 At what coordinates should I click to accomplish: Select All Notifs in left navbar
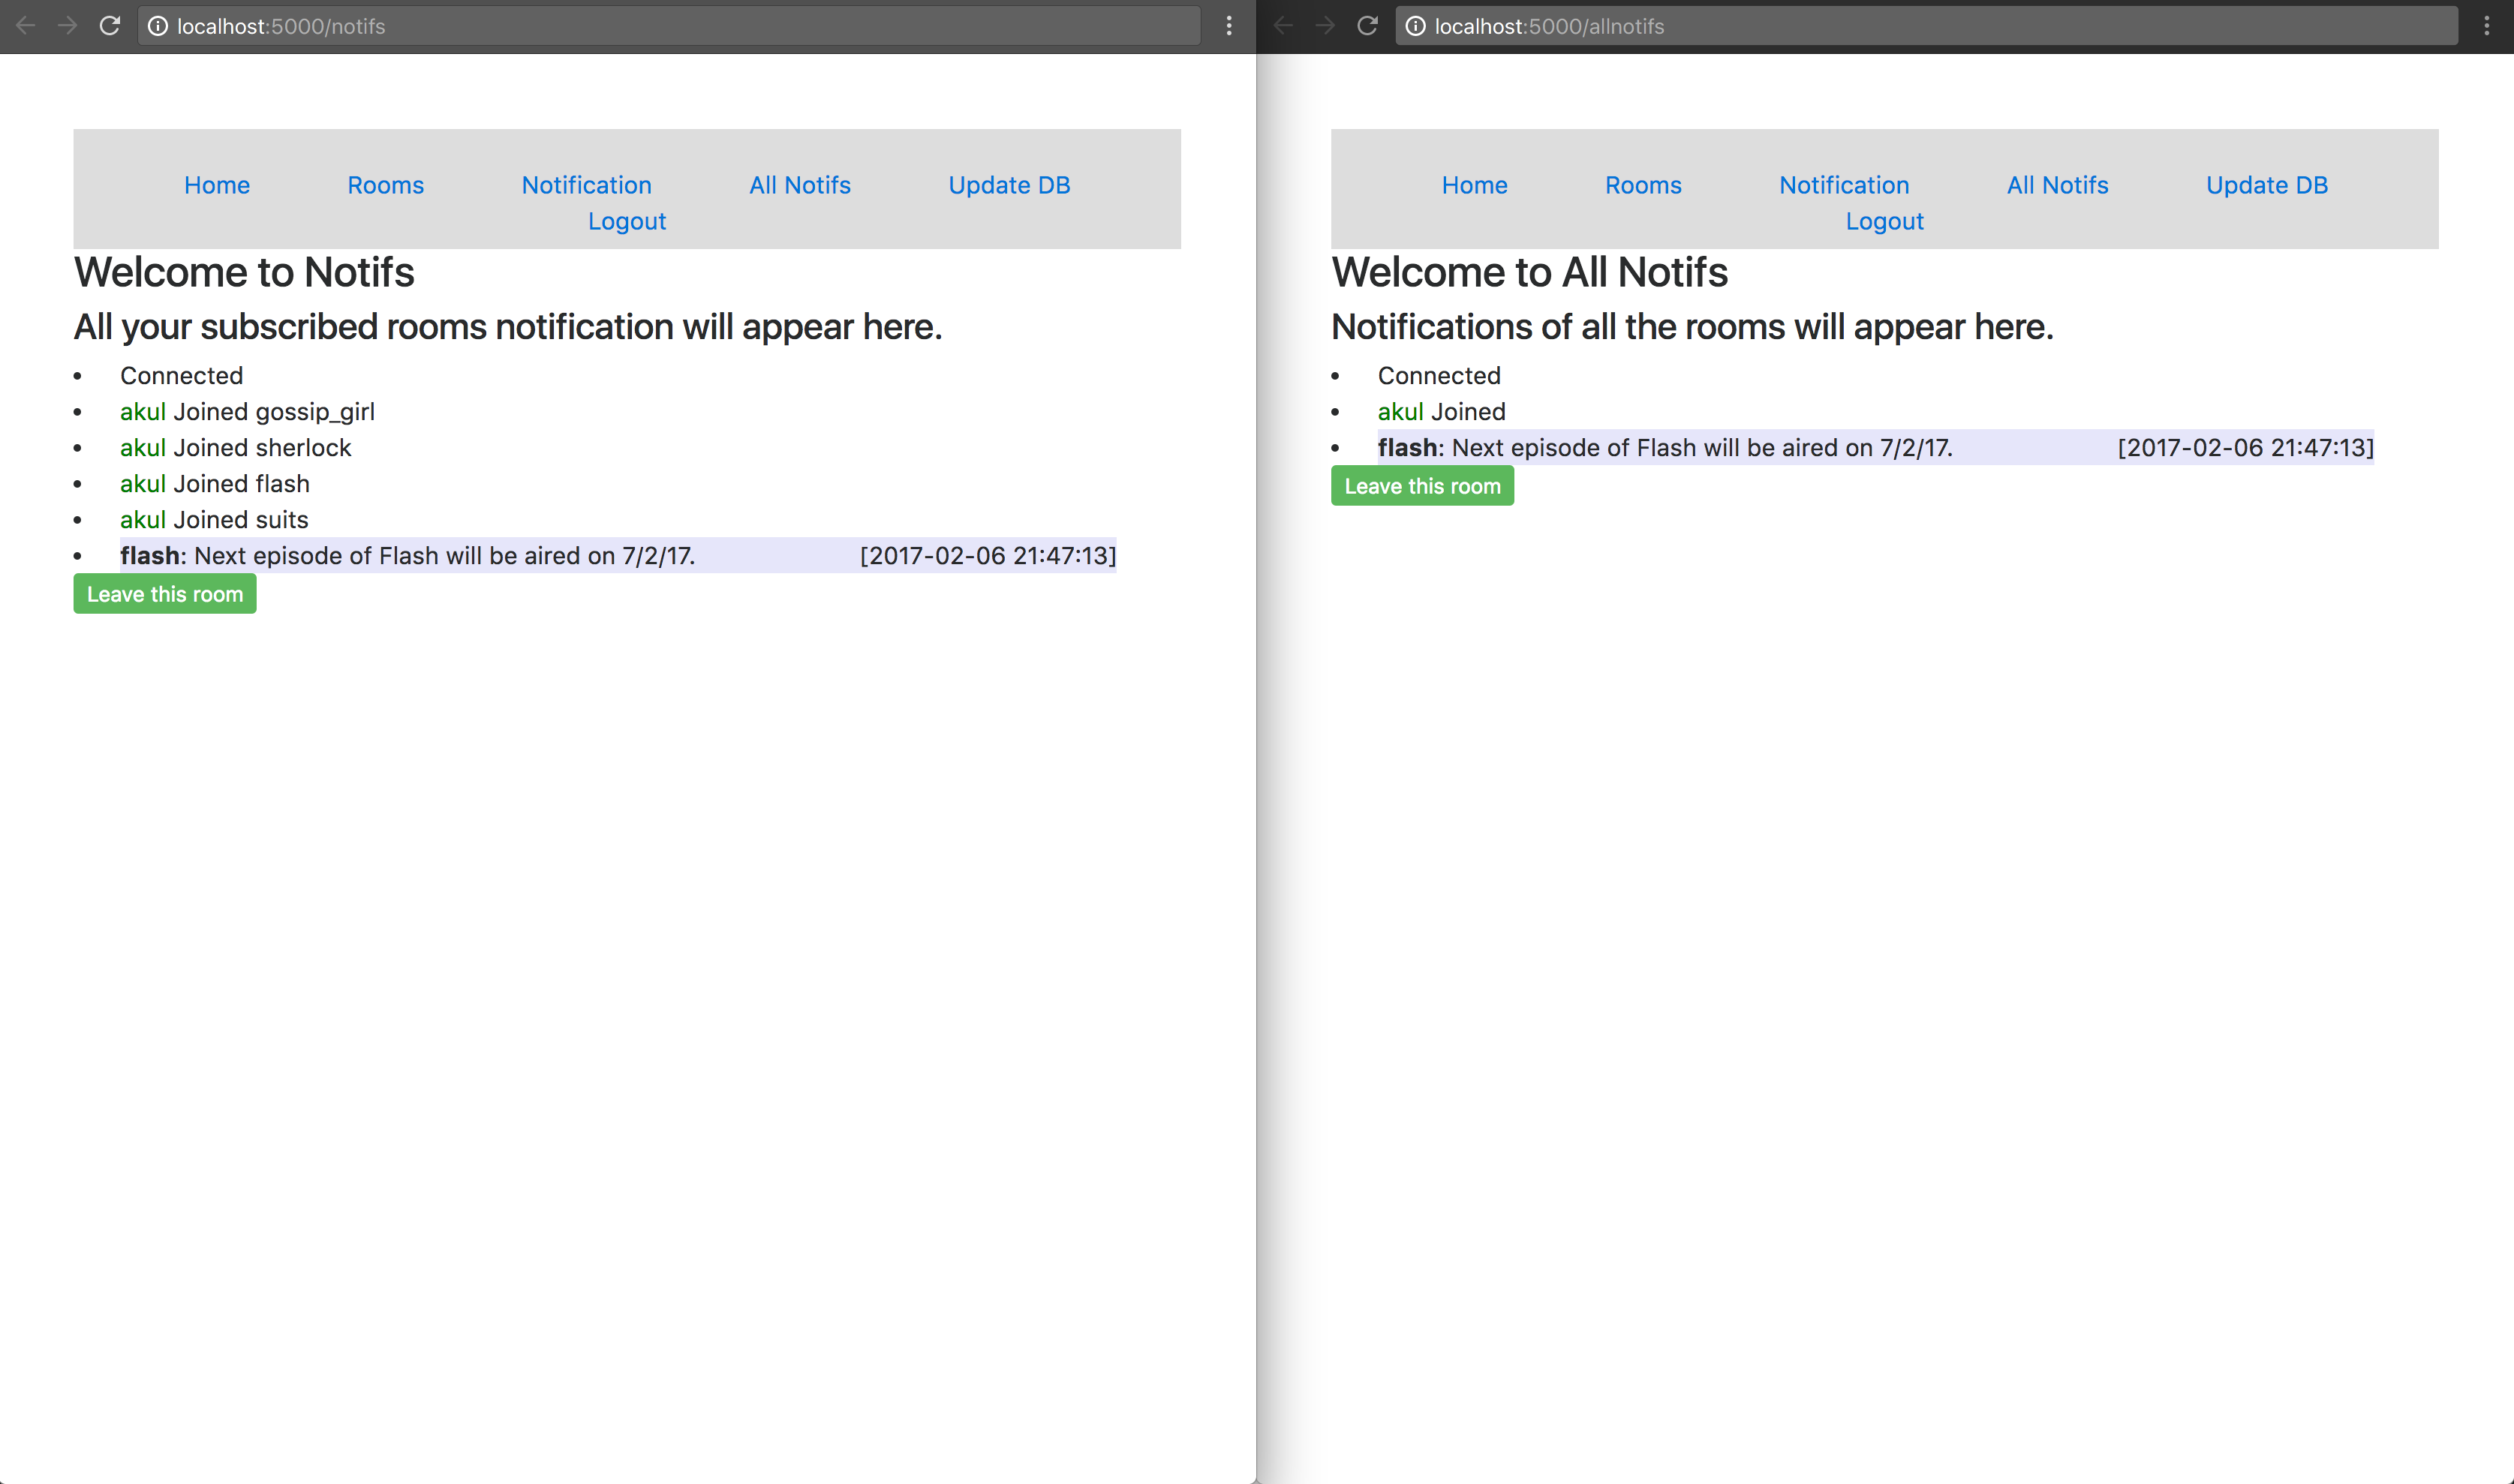click(x=799, y=185)
